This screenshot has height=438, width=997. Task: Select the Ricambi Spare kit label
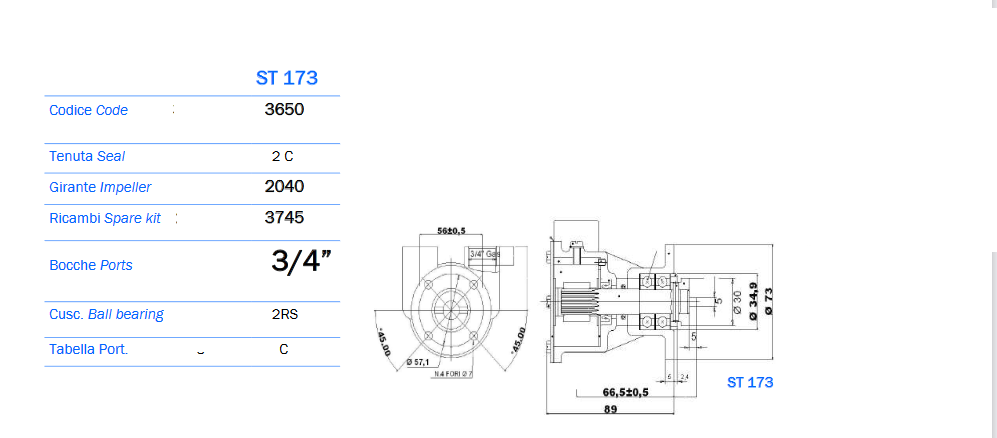point(105,218)
